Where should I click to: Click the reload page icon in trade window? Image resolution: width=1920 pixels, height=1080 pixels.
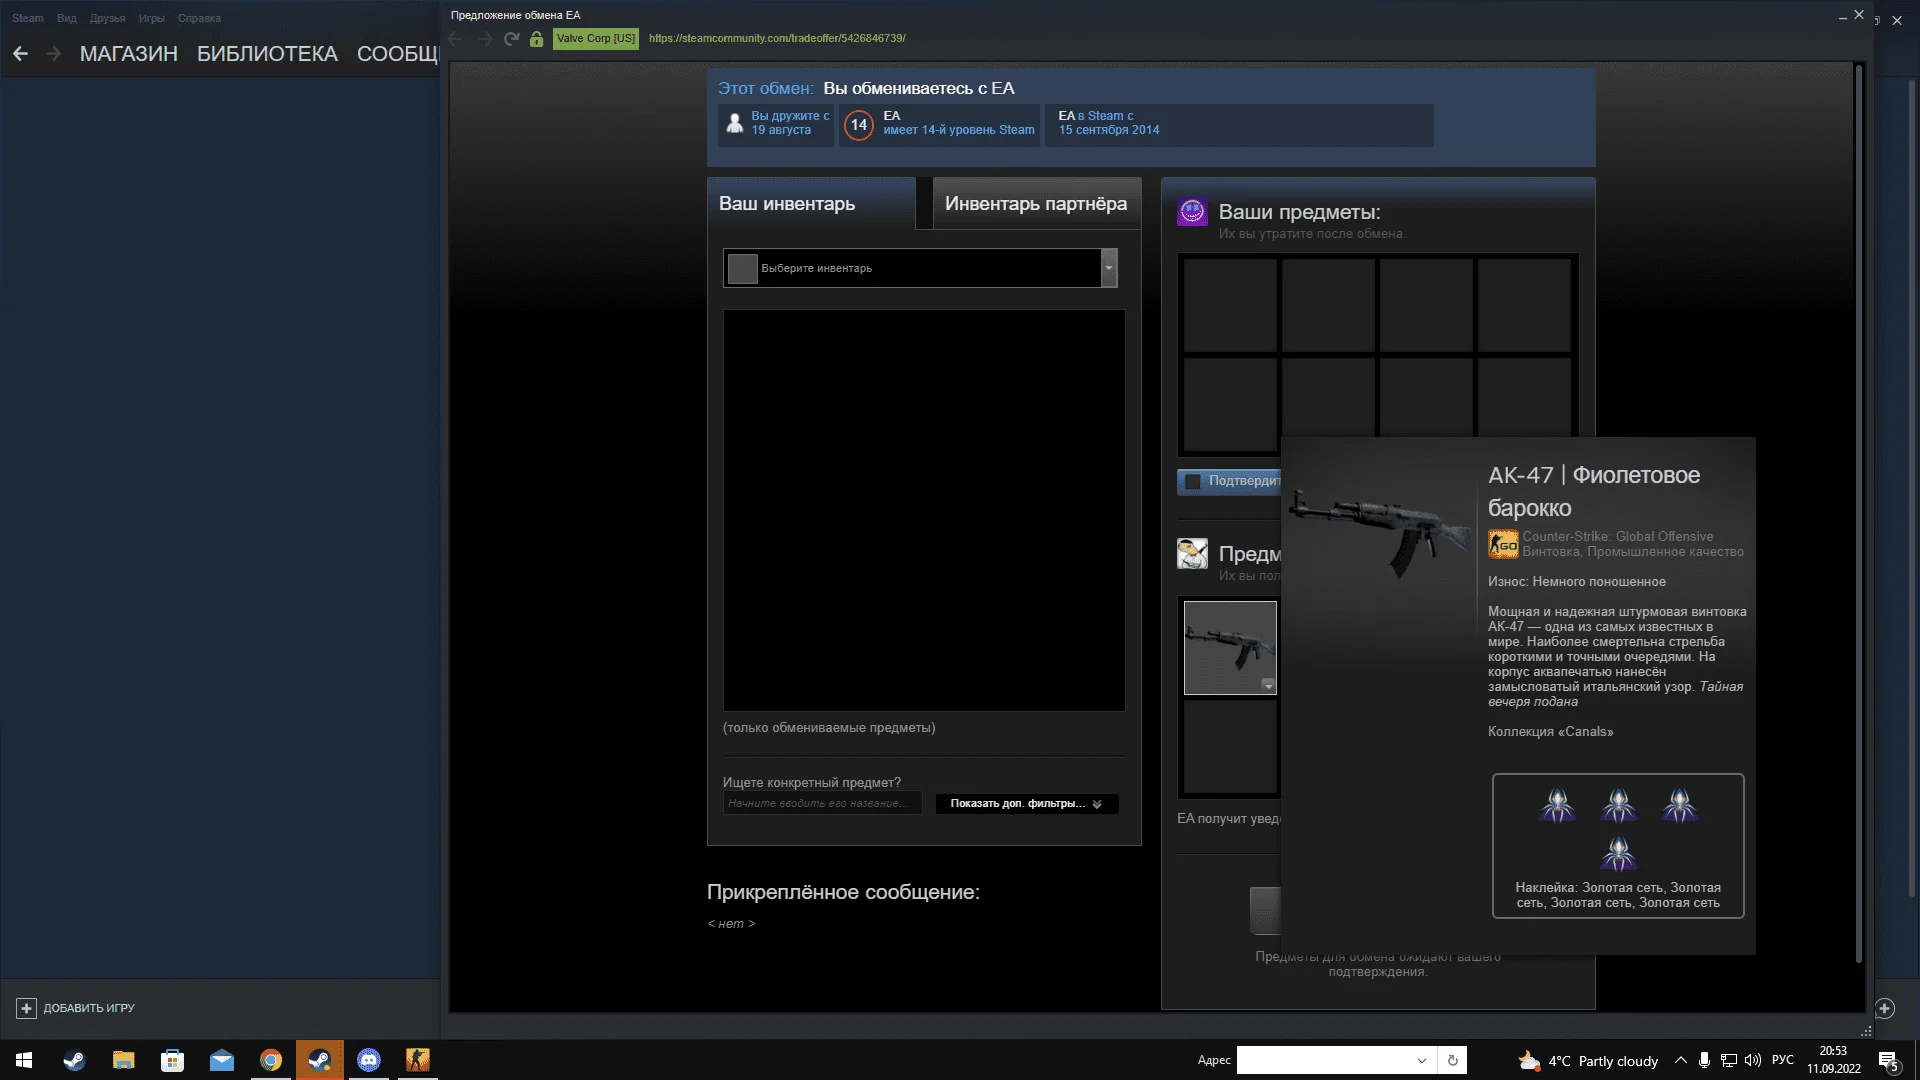click(511, 39)
